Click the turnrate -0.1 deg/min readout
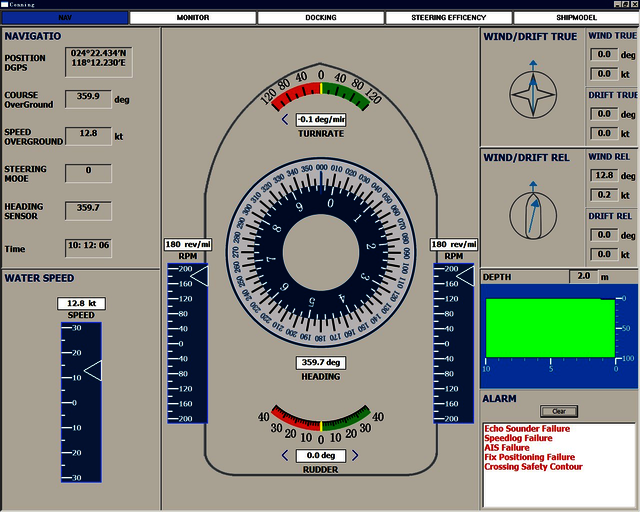Screen dimensions: 640x512 pos(321,120)
